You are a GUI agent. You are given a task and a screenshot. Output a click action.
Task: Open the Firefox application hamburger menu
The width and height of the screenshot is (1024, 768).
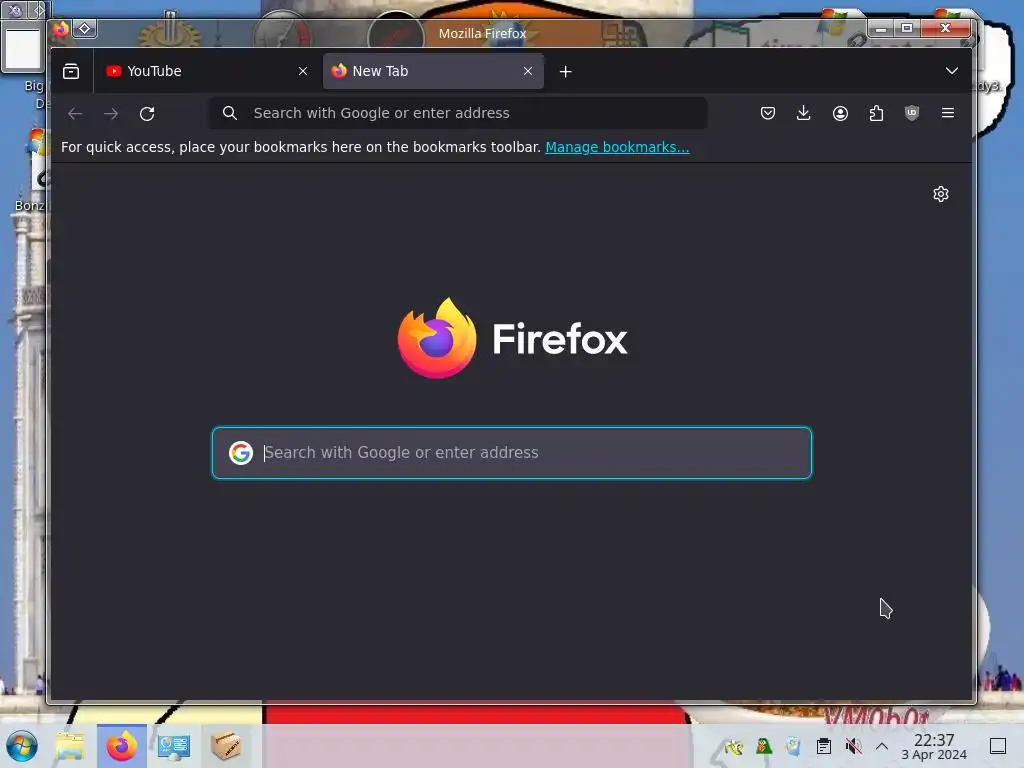(x=948, y=113)
